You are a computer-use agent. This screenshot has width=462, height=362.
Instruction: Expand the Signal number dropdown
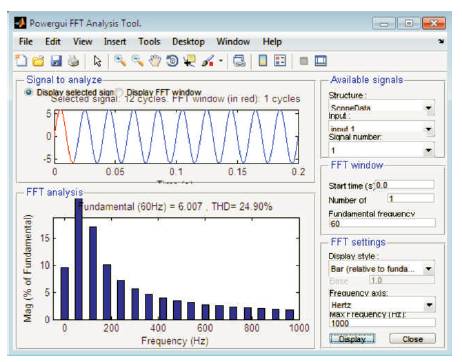click(x=429, y=150)
